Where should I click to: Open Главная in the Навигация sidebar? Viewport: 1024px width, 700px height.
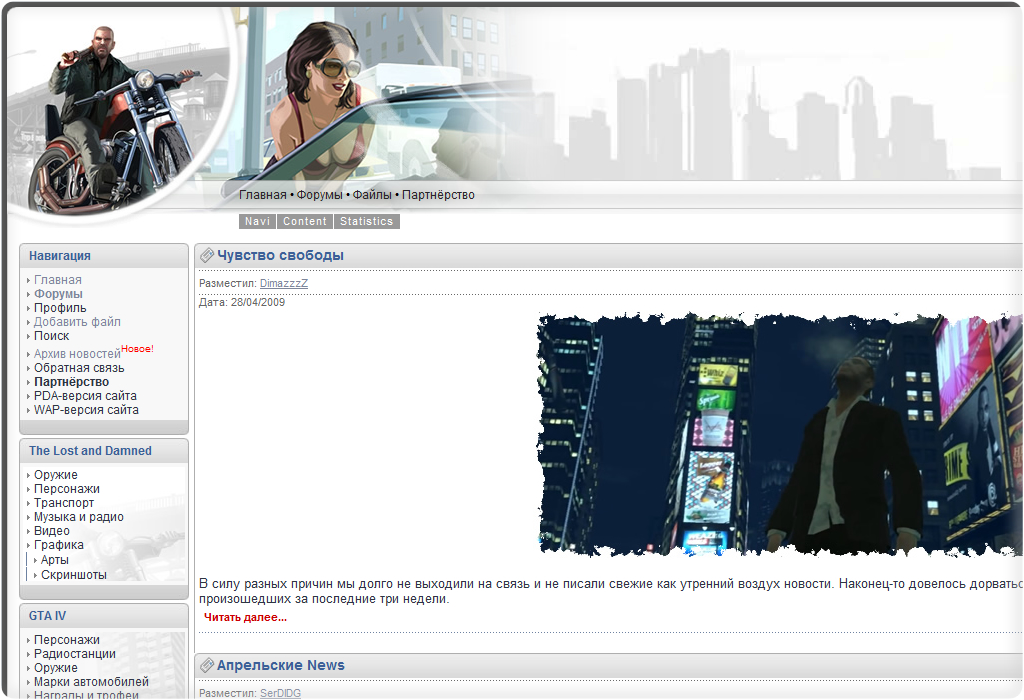[x=57, y=279]
